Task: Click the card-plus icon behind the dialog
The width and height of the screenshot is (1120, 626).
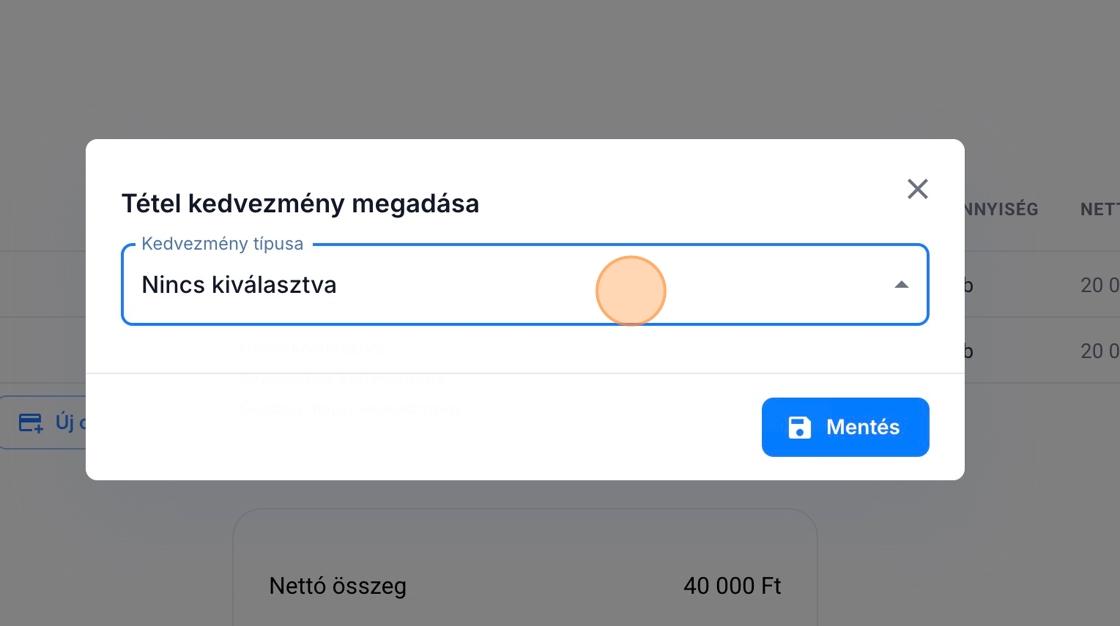Action: (31, 422)
